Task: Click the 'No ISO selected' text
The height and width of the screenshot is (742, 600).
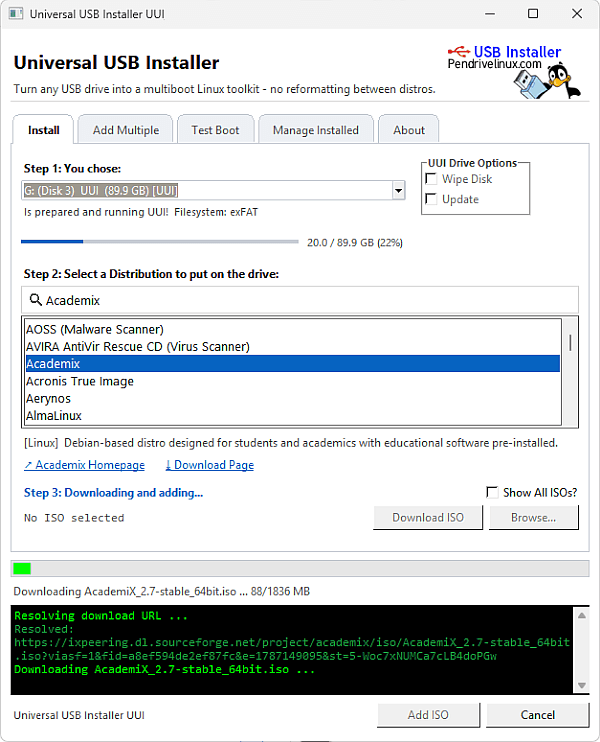Action: click(x=74, y=518)
